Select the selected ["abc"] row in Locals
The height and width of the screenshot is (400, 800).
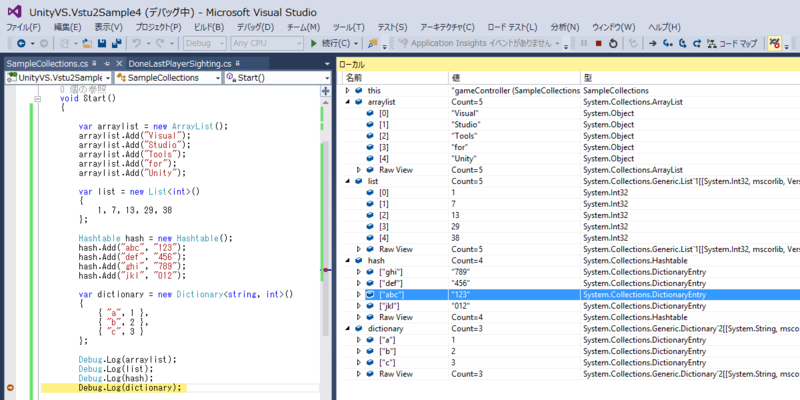coord(571,295)
